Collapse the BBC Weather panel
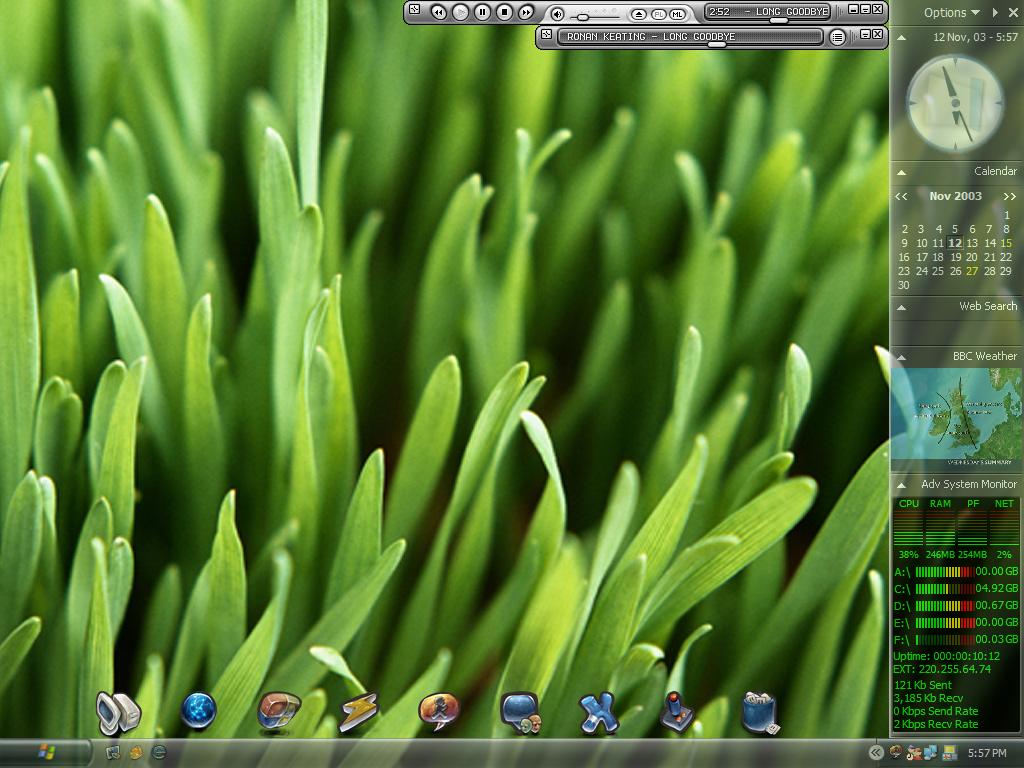 901,357
